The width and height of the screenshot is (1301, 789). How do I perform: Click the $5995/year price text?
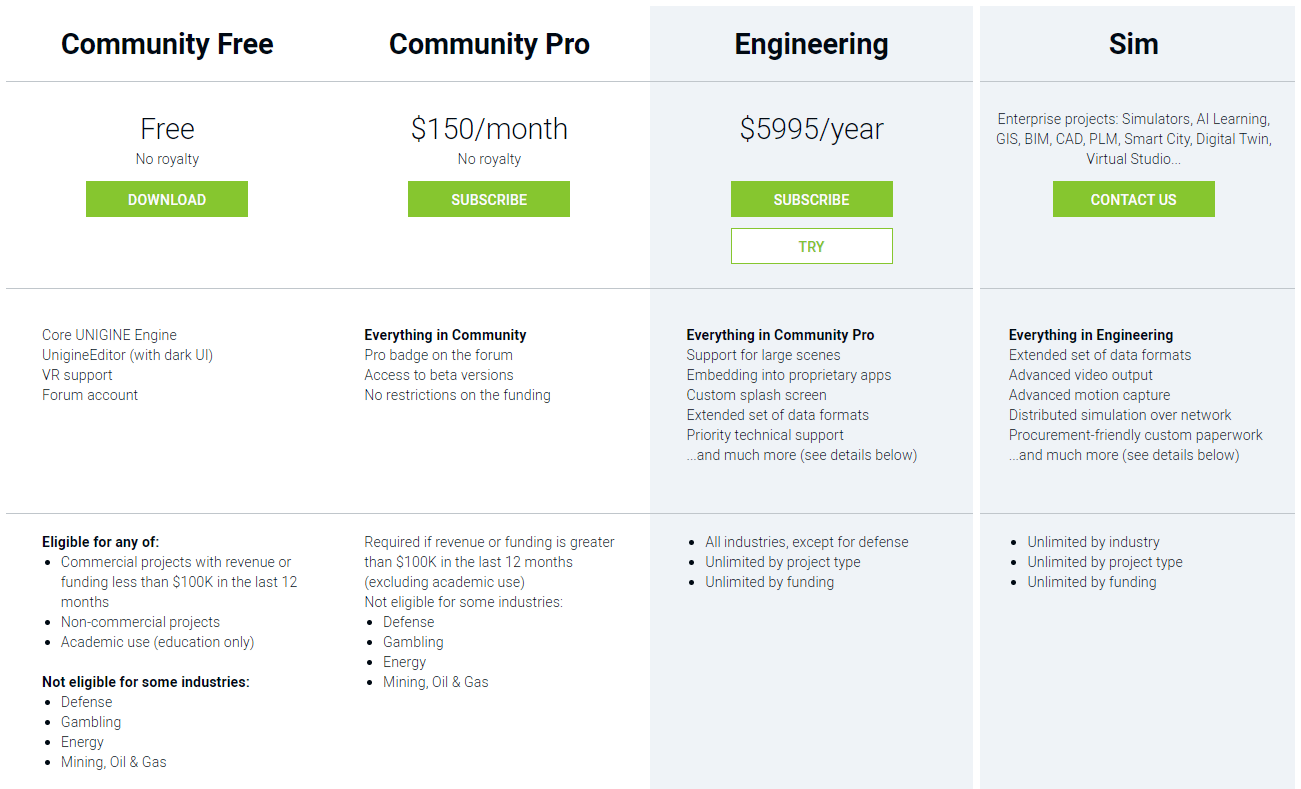click(x=811, y=129)
